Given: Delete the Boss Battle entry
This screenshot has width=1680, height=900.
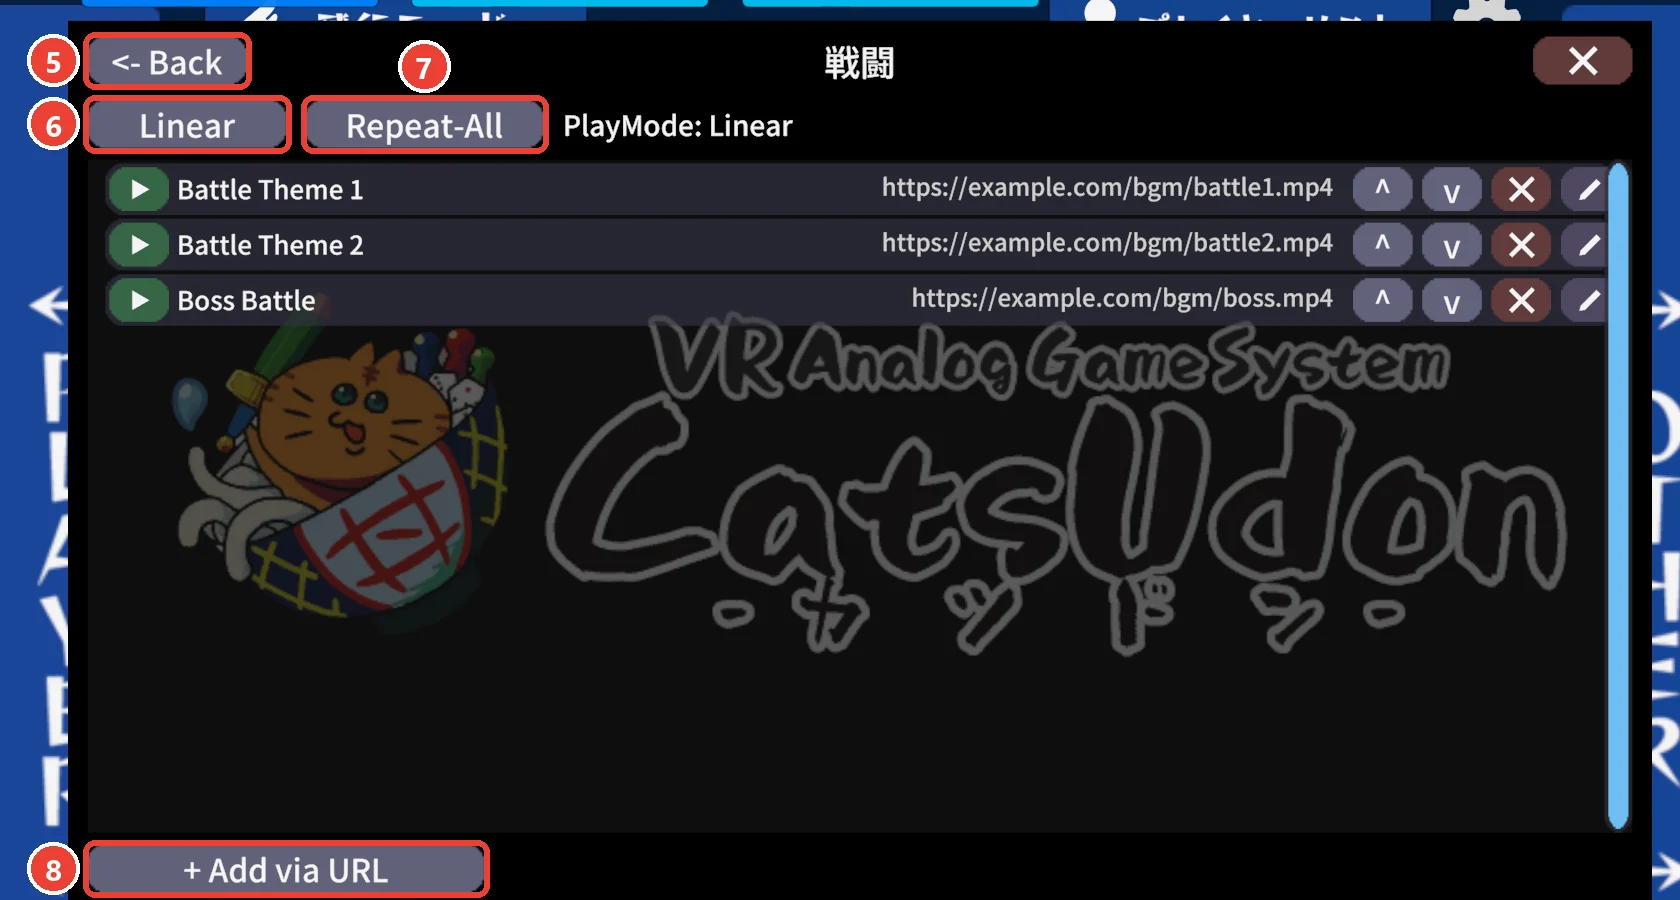Looking at the screenshot, I should click(1521, 301).
